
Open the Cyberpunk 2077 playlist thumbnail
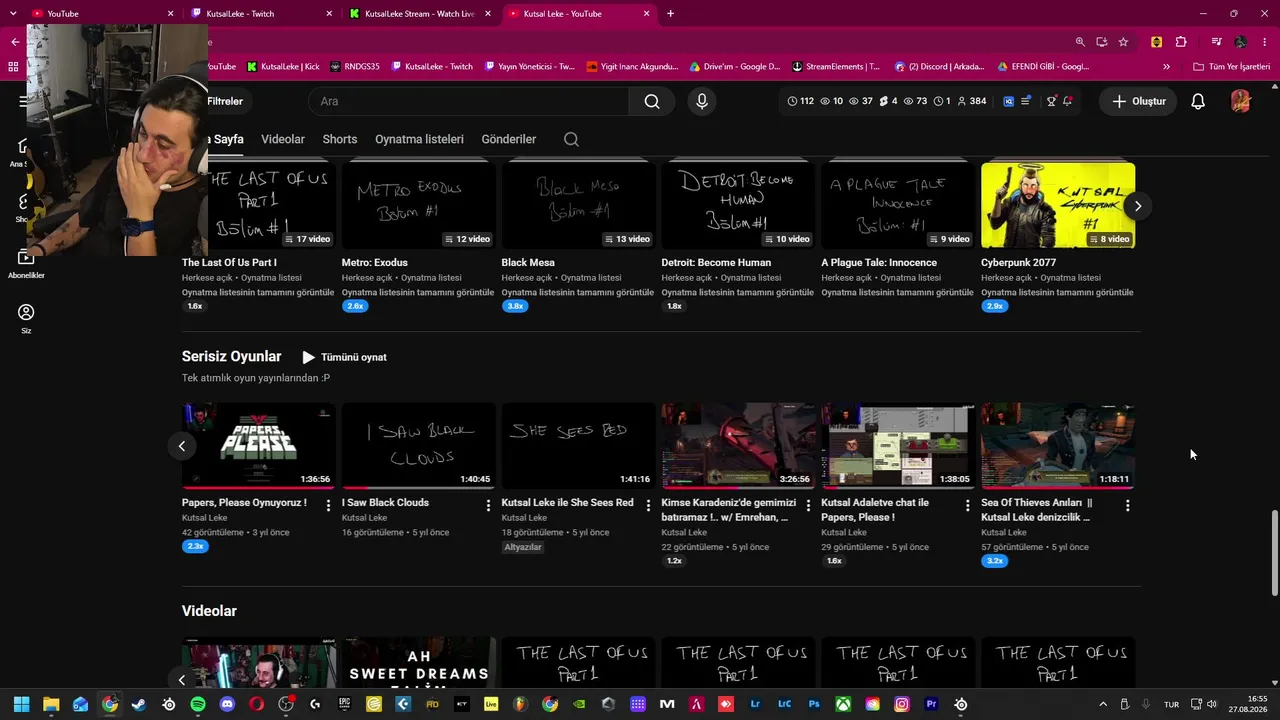(1058, 205)
